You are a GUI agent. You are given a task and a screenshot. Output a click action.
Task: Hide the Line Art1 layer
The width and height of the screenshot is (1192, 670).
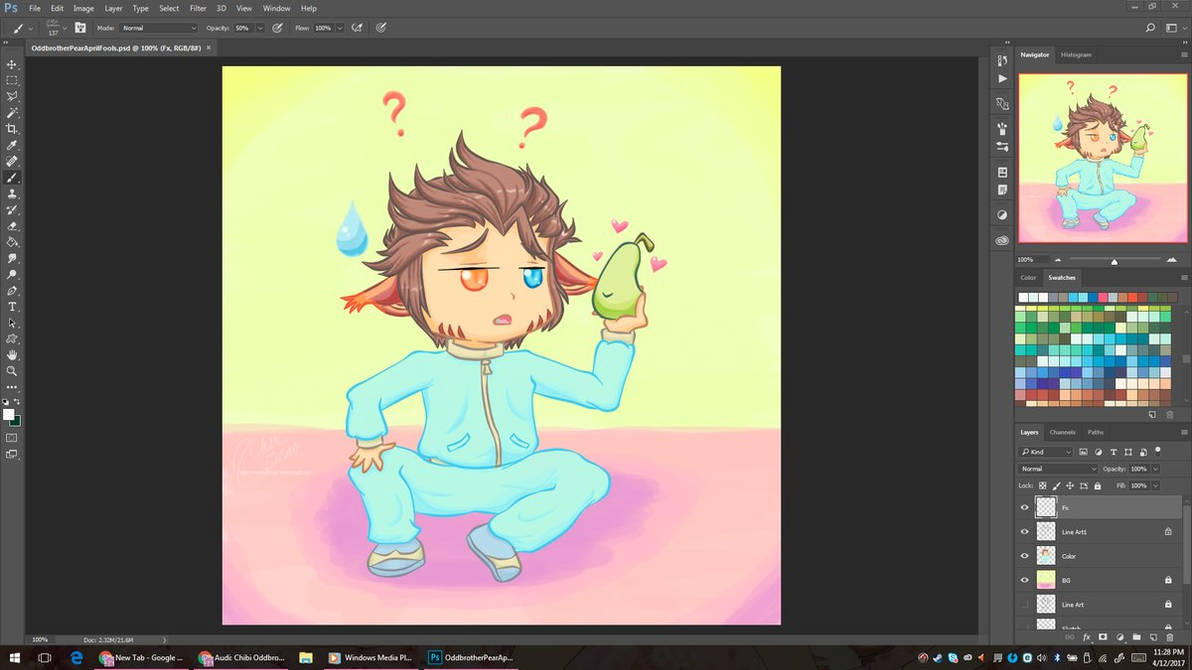(x=1025, y=532)
